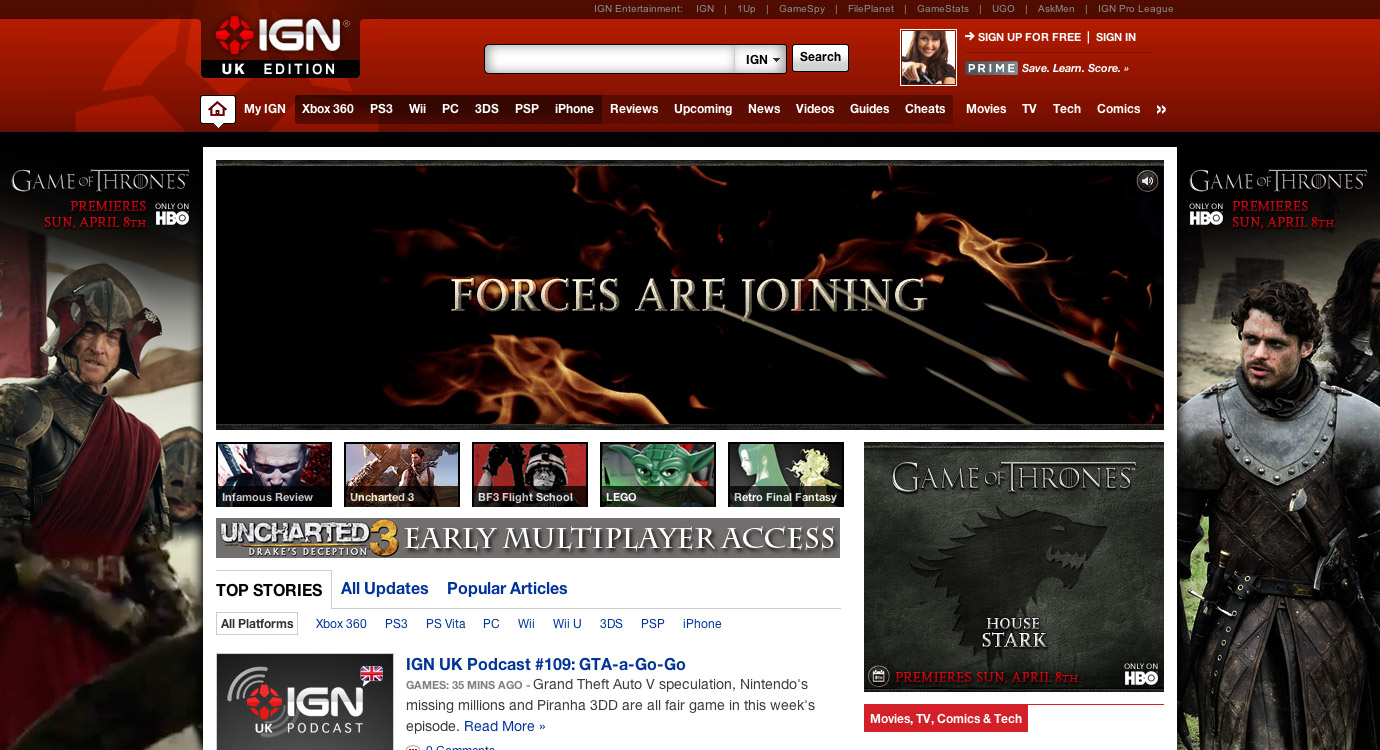Image resolution: width=1380 pixels, height=750 pixels.
Task: Open IGN Pro League in top bar
Action: [1135, 9]
